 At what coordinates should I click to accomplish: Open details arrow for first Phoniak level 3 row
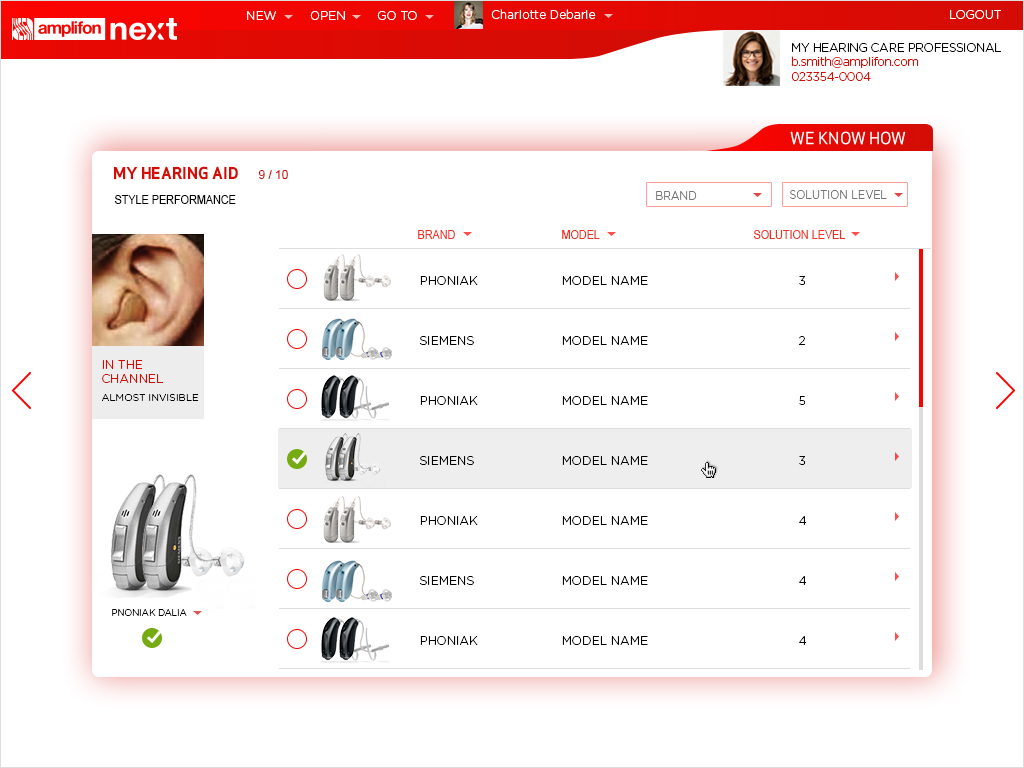(x=897, y=277)
